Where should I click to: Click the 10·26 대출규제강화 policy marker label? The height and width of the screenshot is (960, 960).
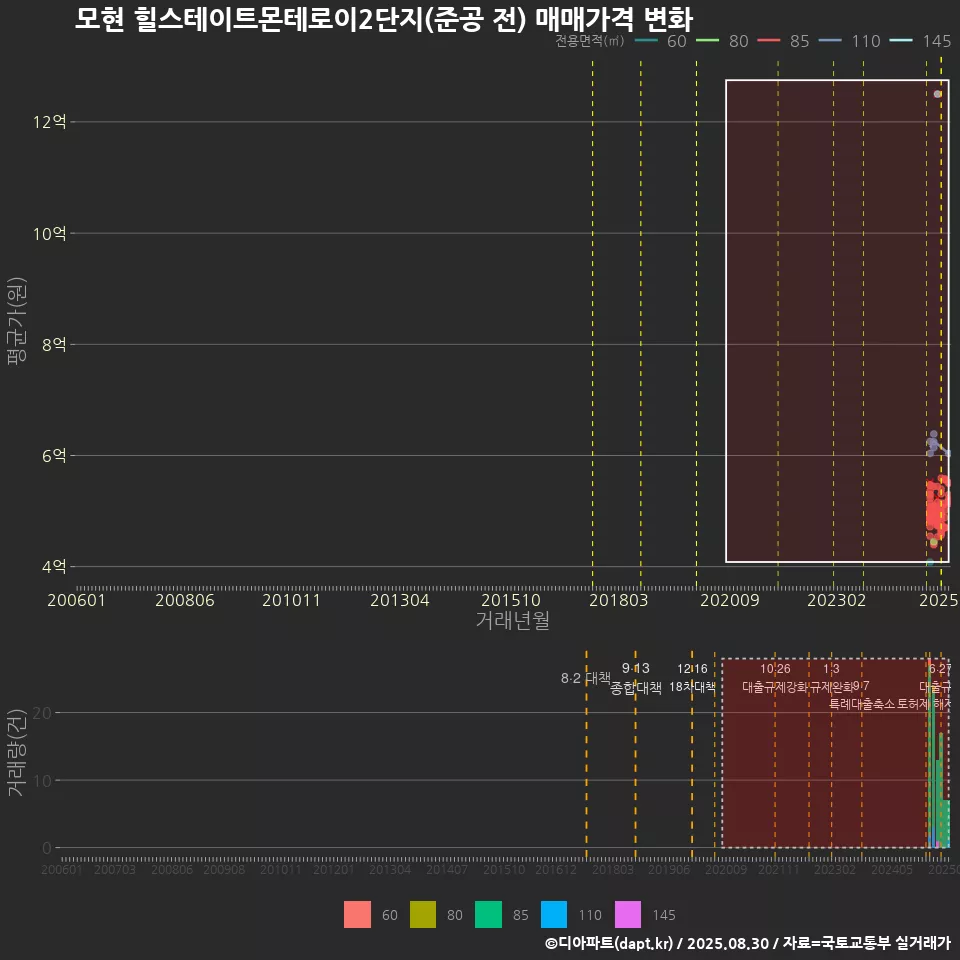click(x=775, y=678)
